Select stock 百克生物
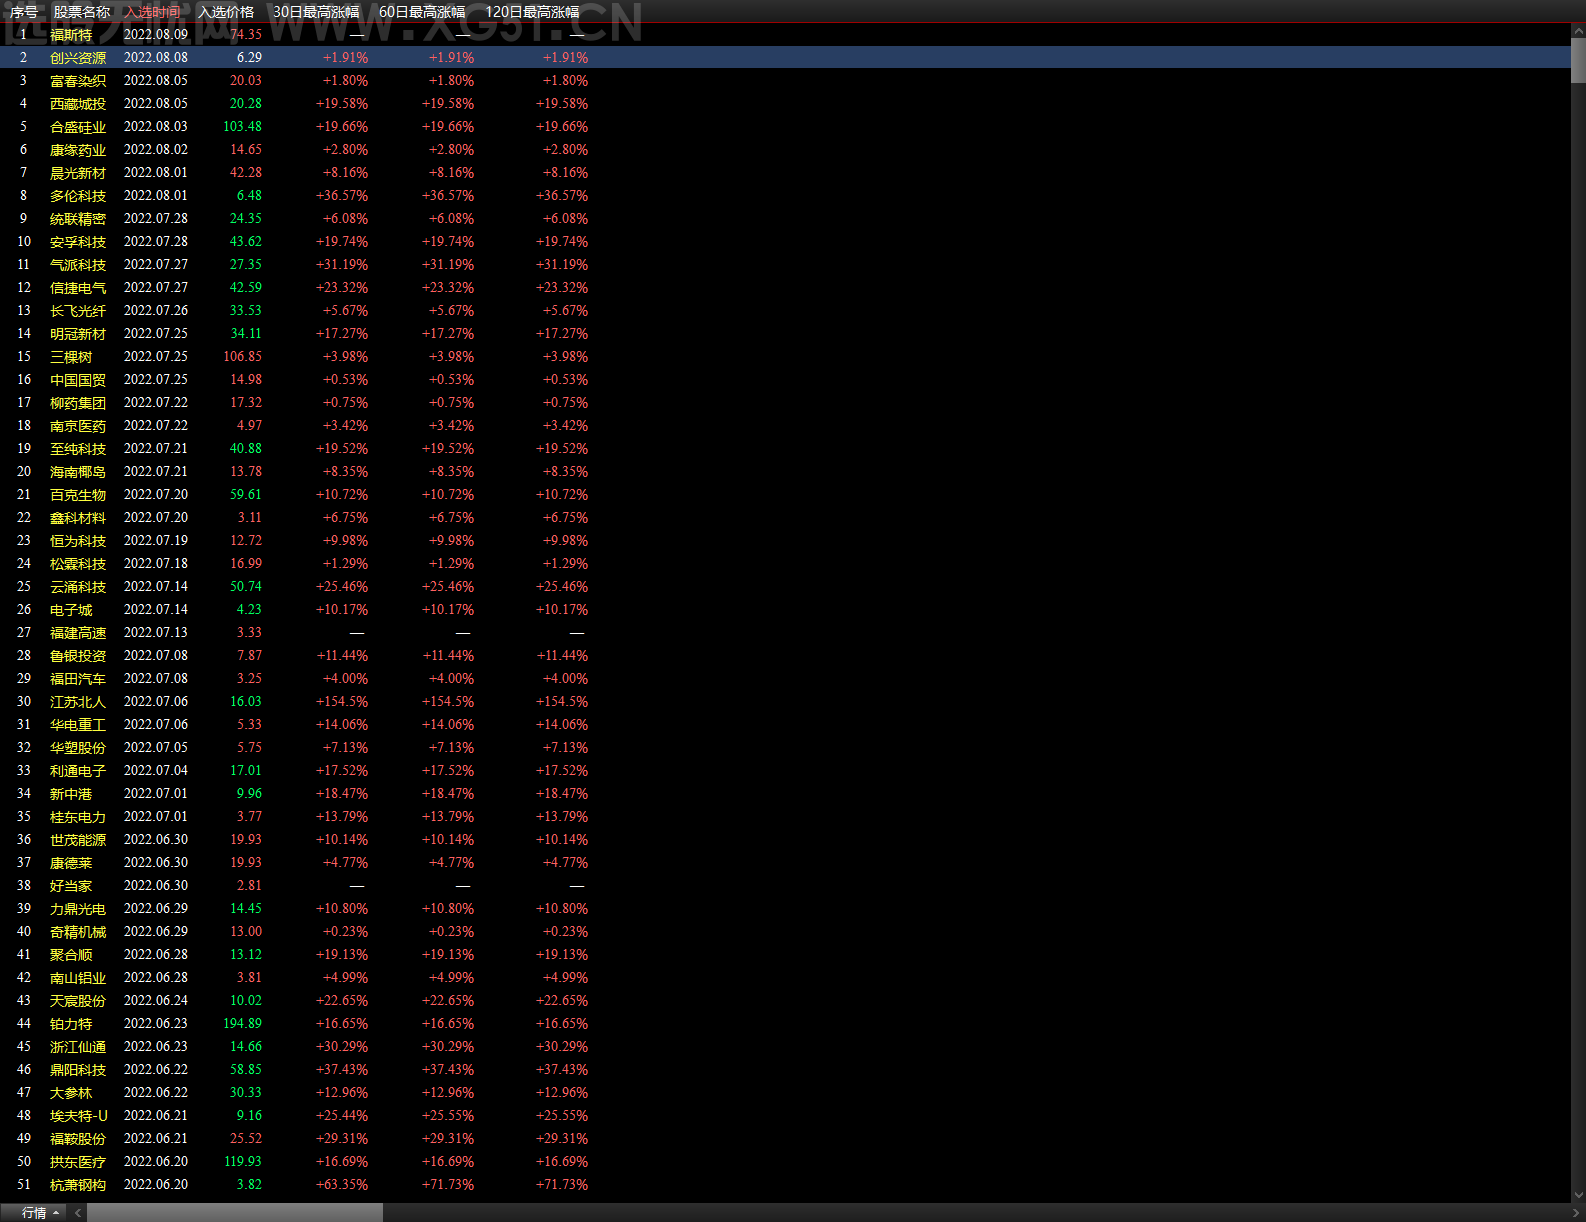 click(x=78, y=495)
